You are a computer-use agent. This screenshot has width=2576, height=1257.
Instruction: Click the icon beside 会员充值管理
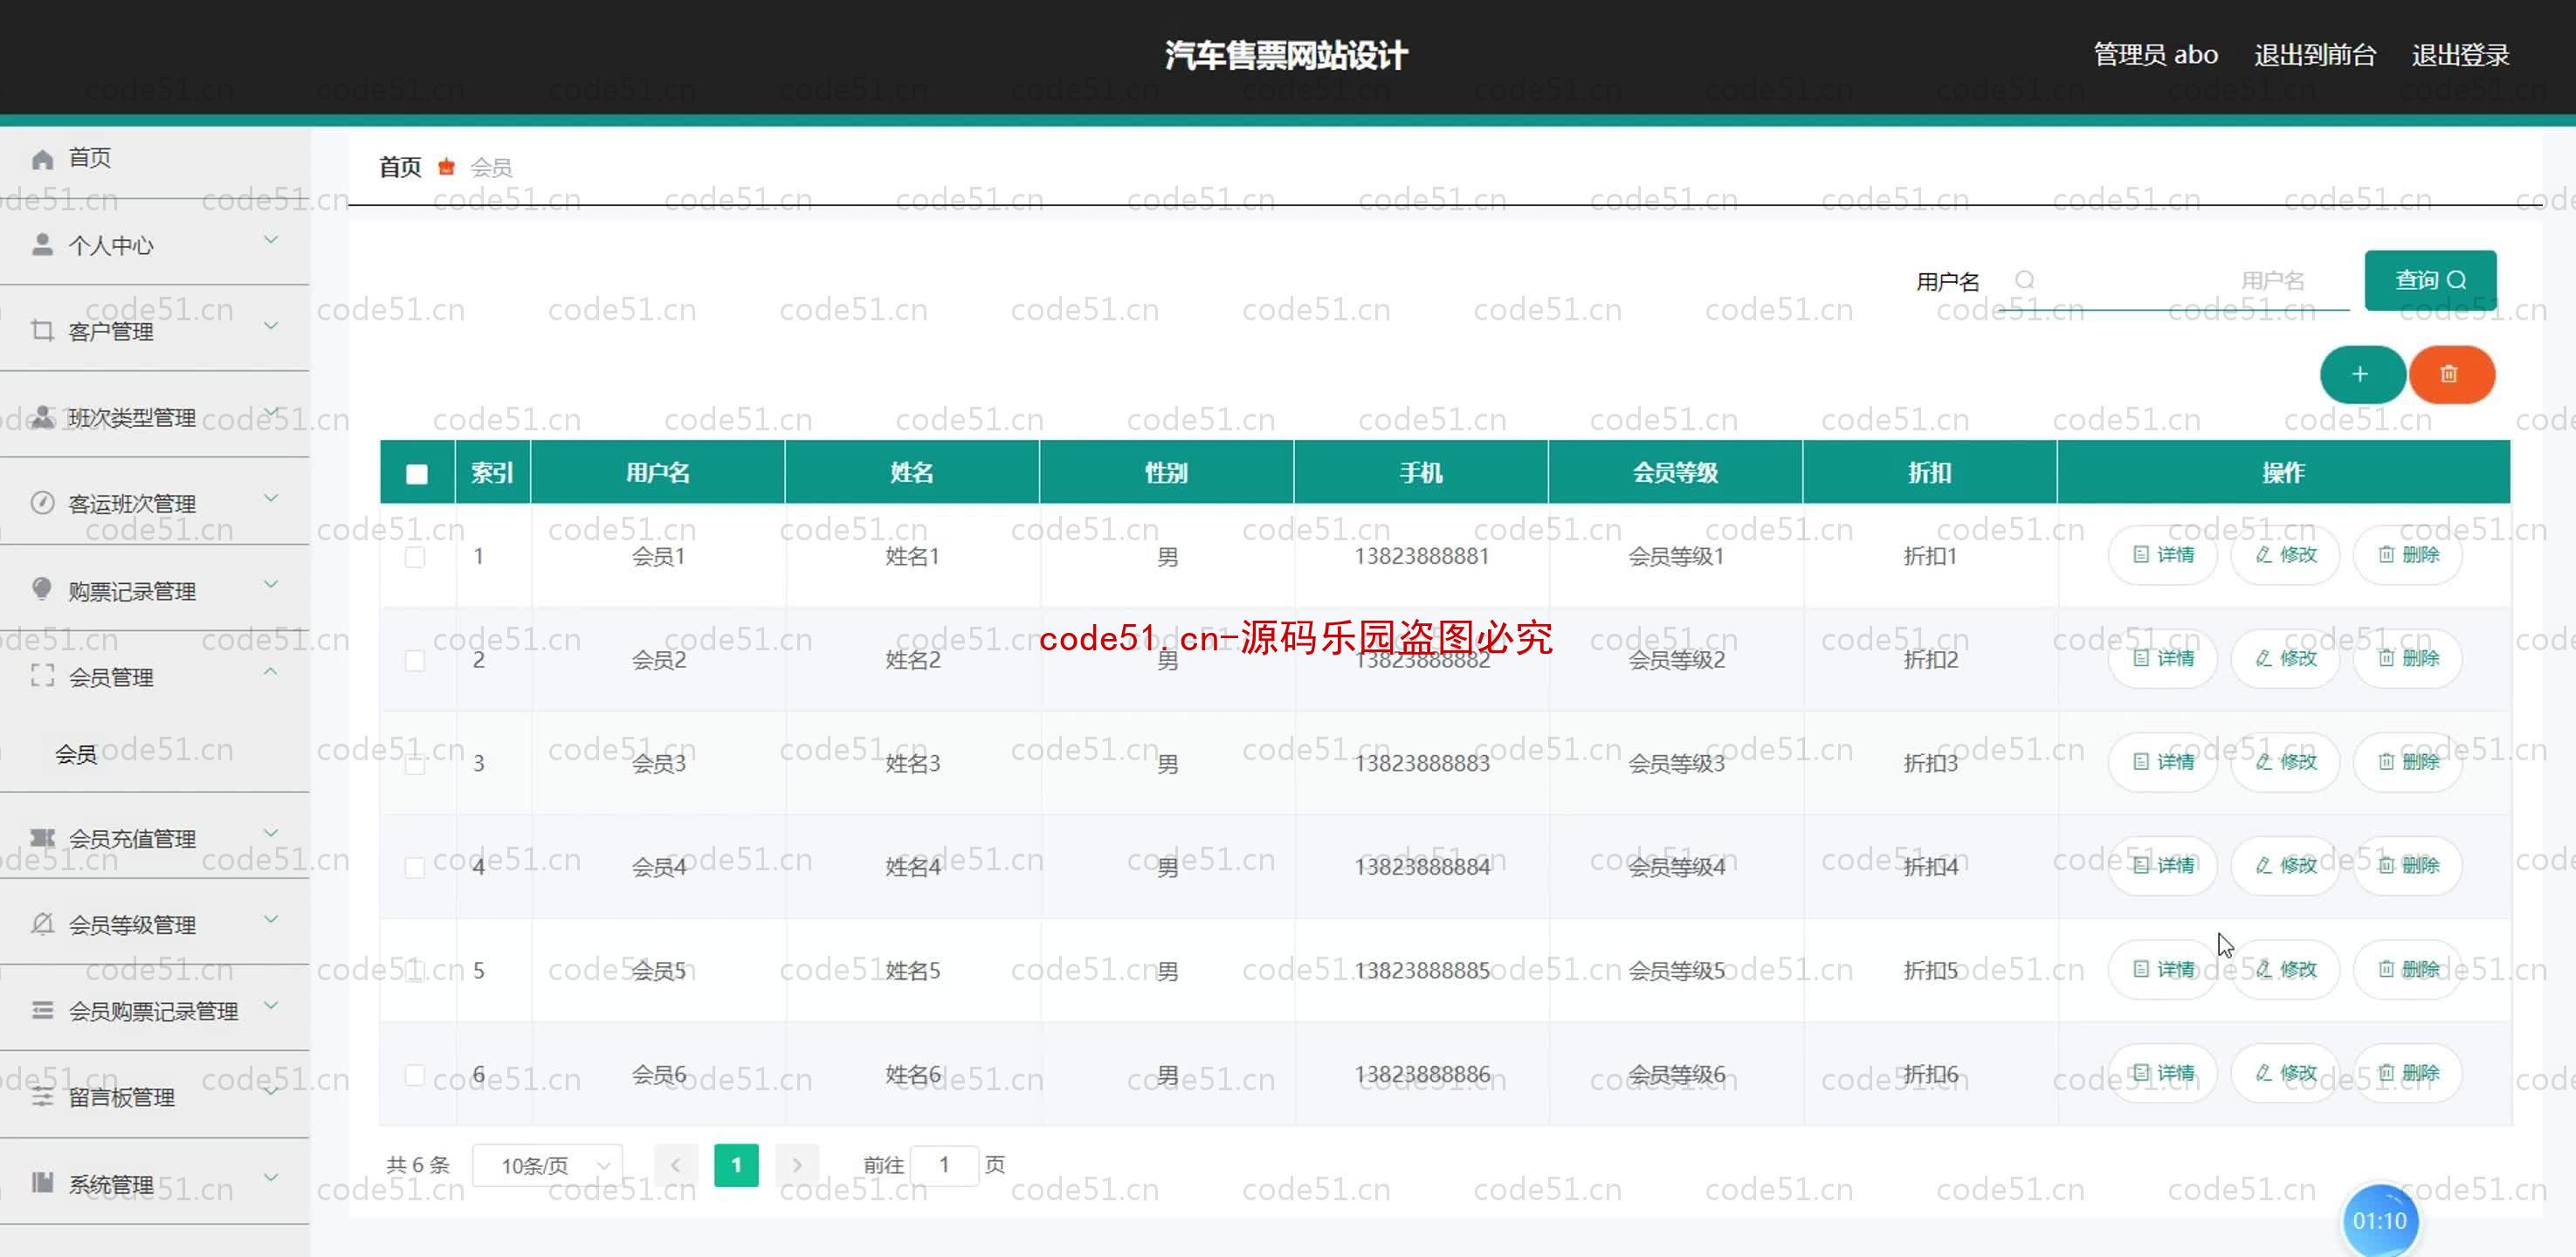click(x=42, y=837)
